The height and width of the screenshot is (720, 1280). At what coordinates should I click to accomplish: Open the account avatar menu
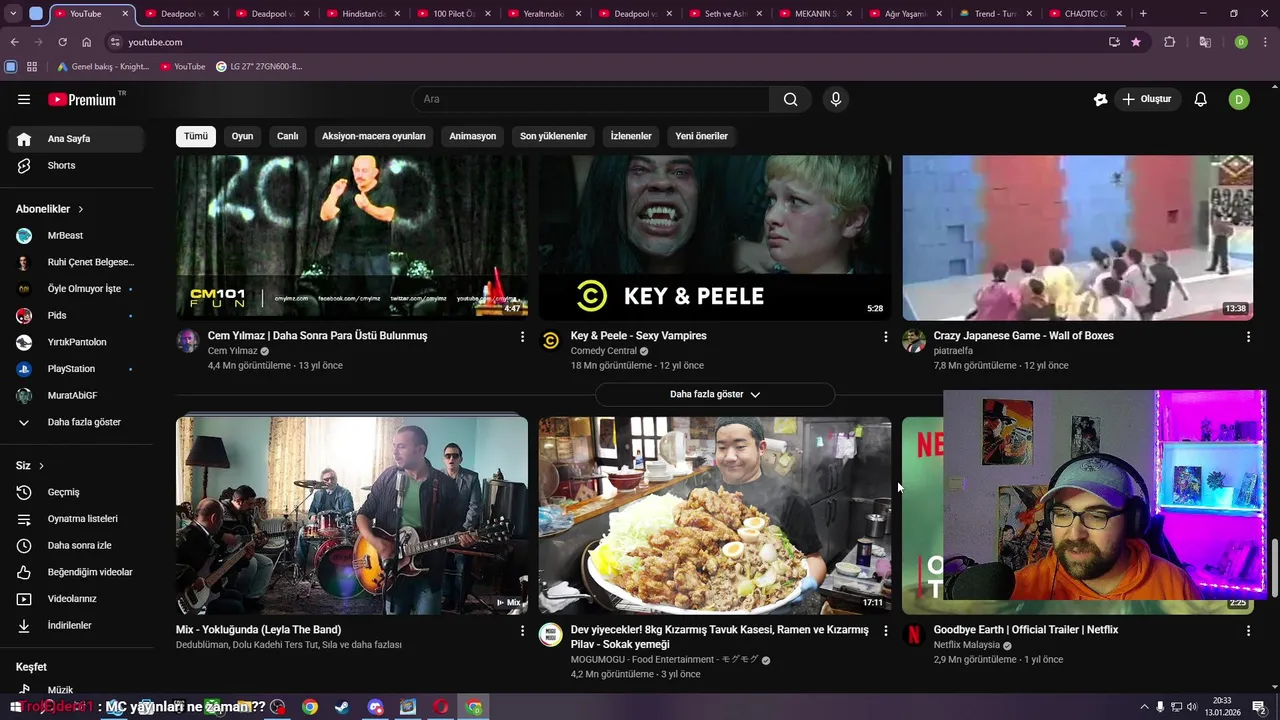pos(1239,99)
